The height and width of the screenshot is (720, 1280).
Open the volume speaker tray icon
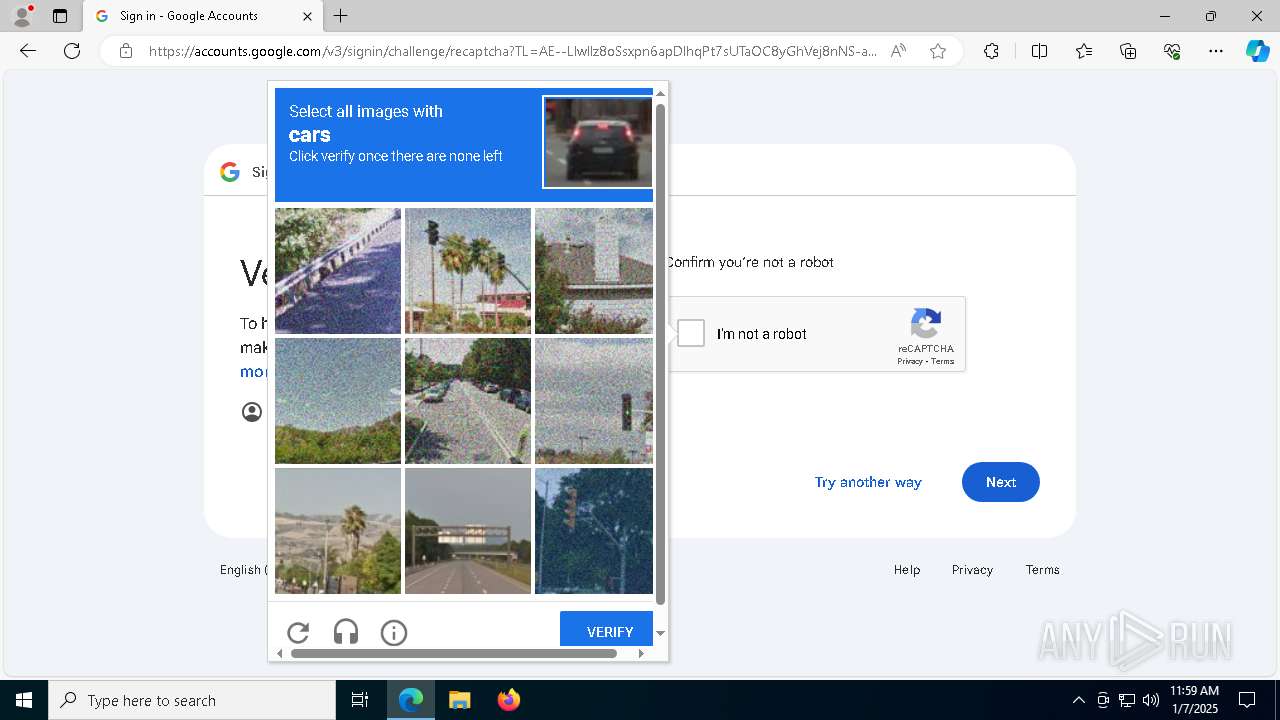click(1150, 700)
